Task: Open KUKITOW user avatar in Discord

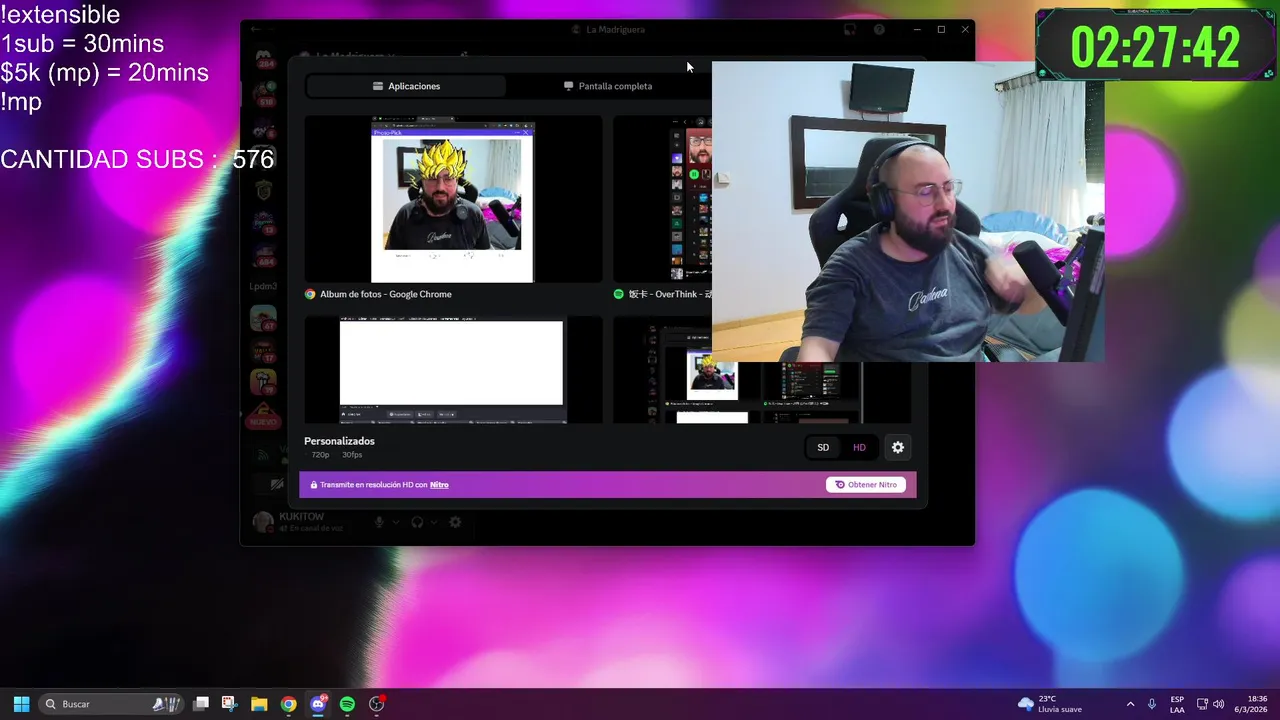Action: click(263, 522)
